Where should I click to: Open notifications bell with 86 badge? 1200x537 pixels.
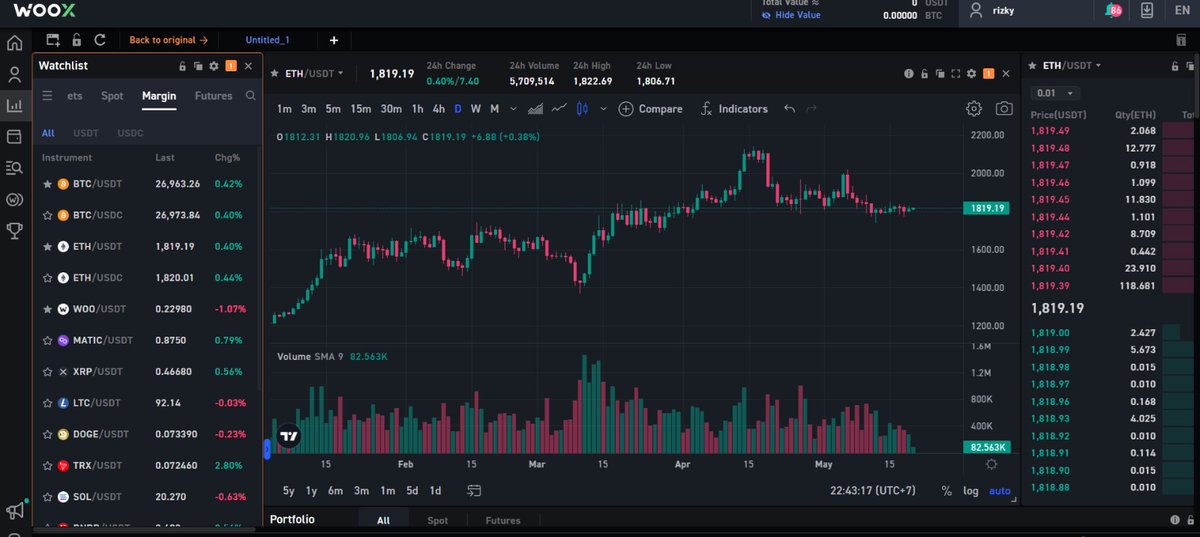pyautogui.click(x=1113, y=10)
